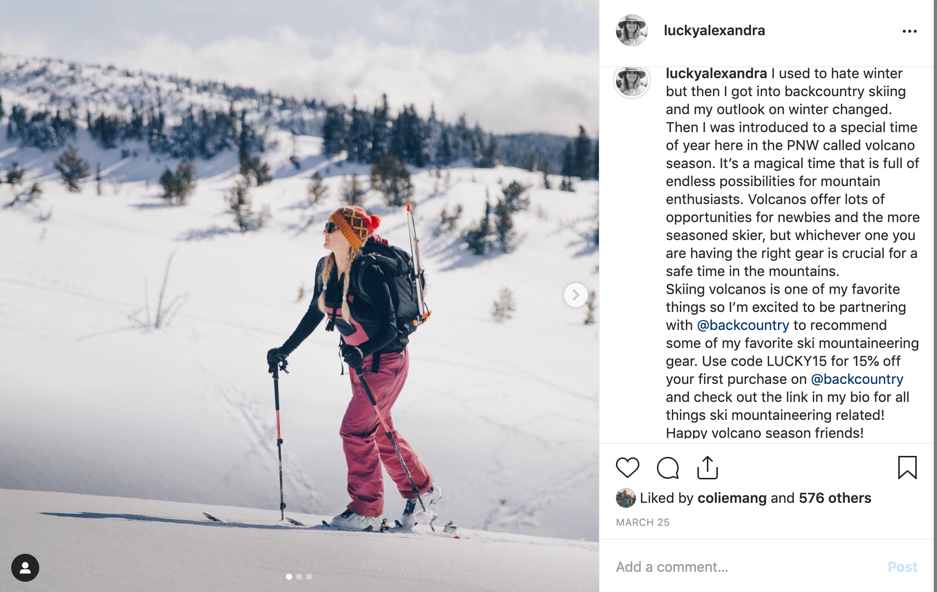Click avatar beside the caption text

click(632, 81)
